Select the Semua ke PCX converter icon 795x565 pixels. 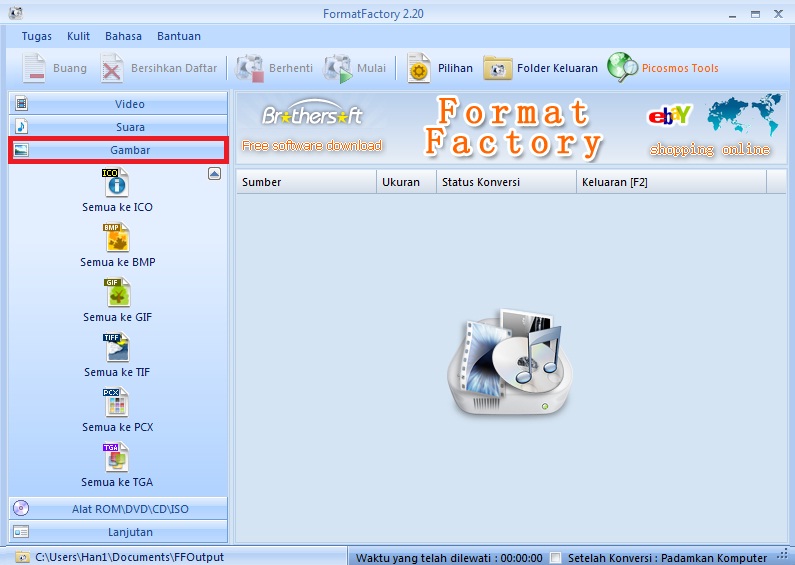pos(116,402)
